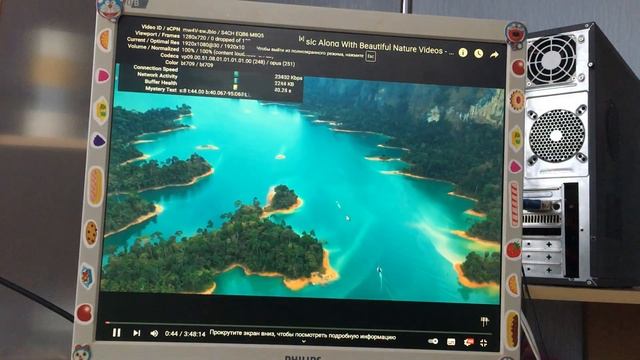Click the '40.28 s' buffer health value

[283, 90]
